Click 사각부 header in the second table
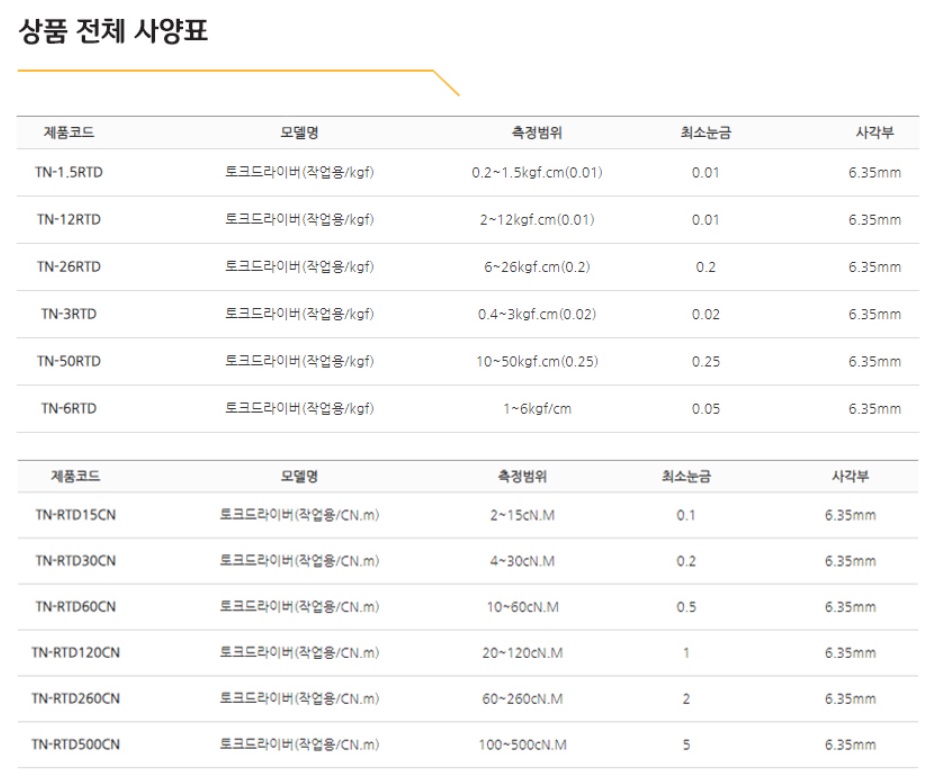938x778 pixels. tap(850, 476)
